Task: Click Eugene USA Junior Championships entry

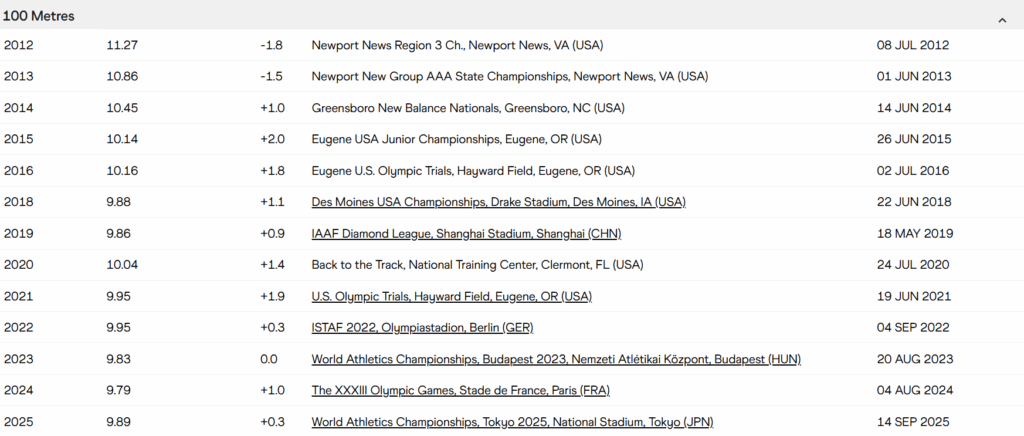Action: pos(456,139)
